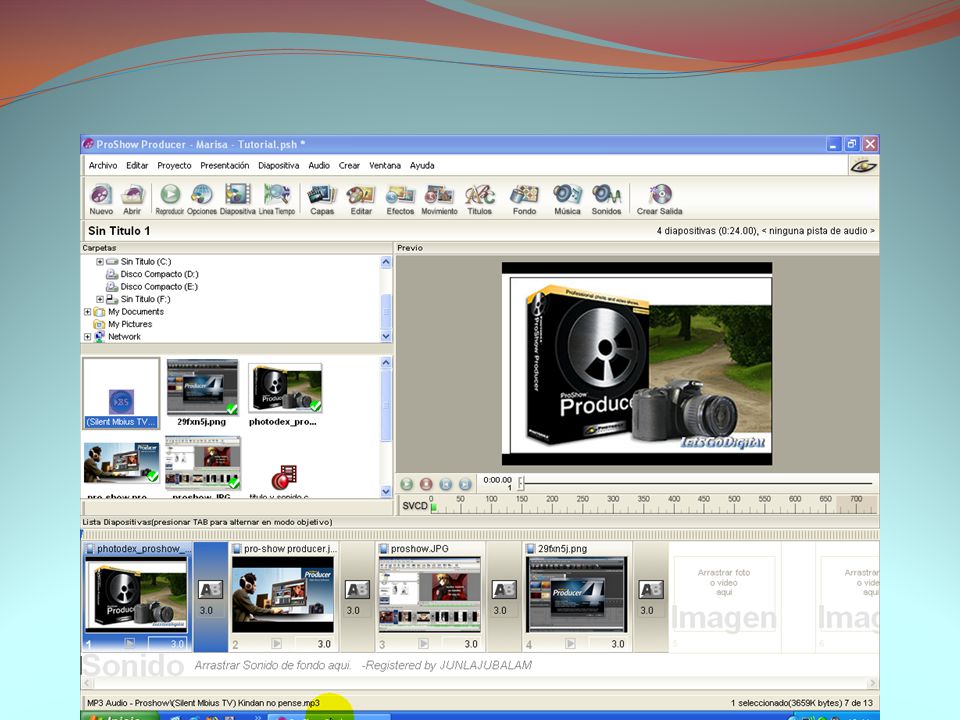The image size is (960, 720).
Task: Click slide 2 duration field 3.0
Action: (x=316, y=644)
